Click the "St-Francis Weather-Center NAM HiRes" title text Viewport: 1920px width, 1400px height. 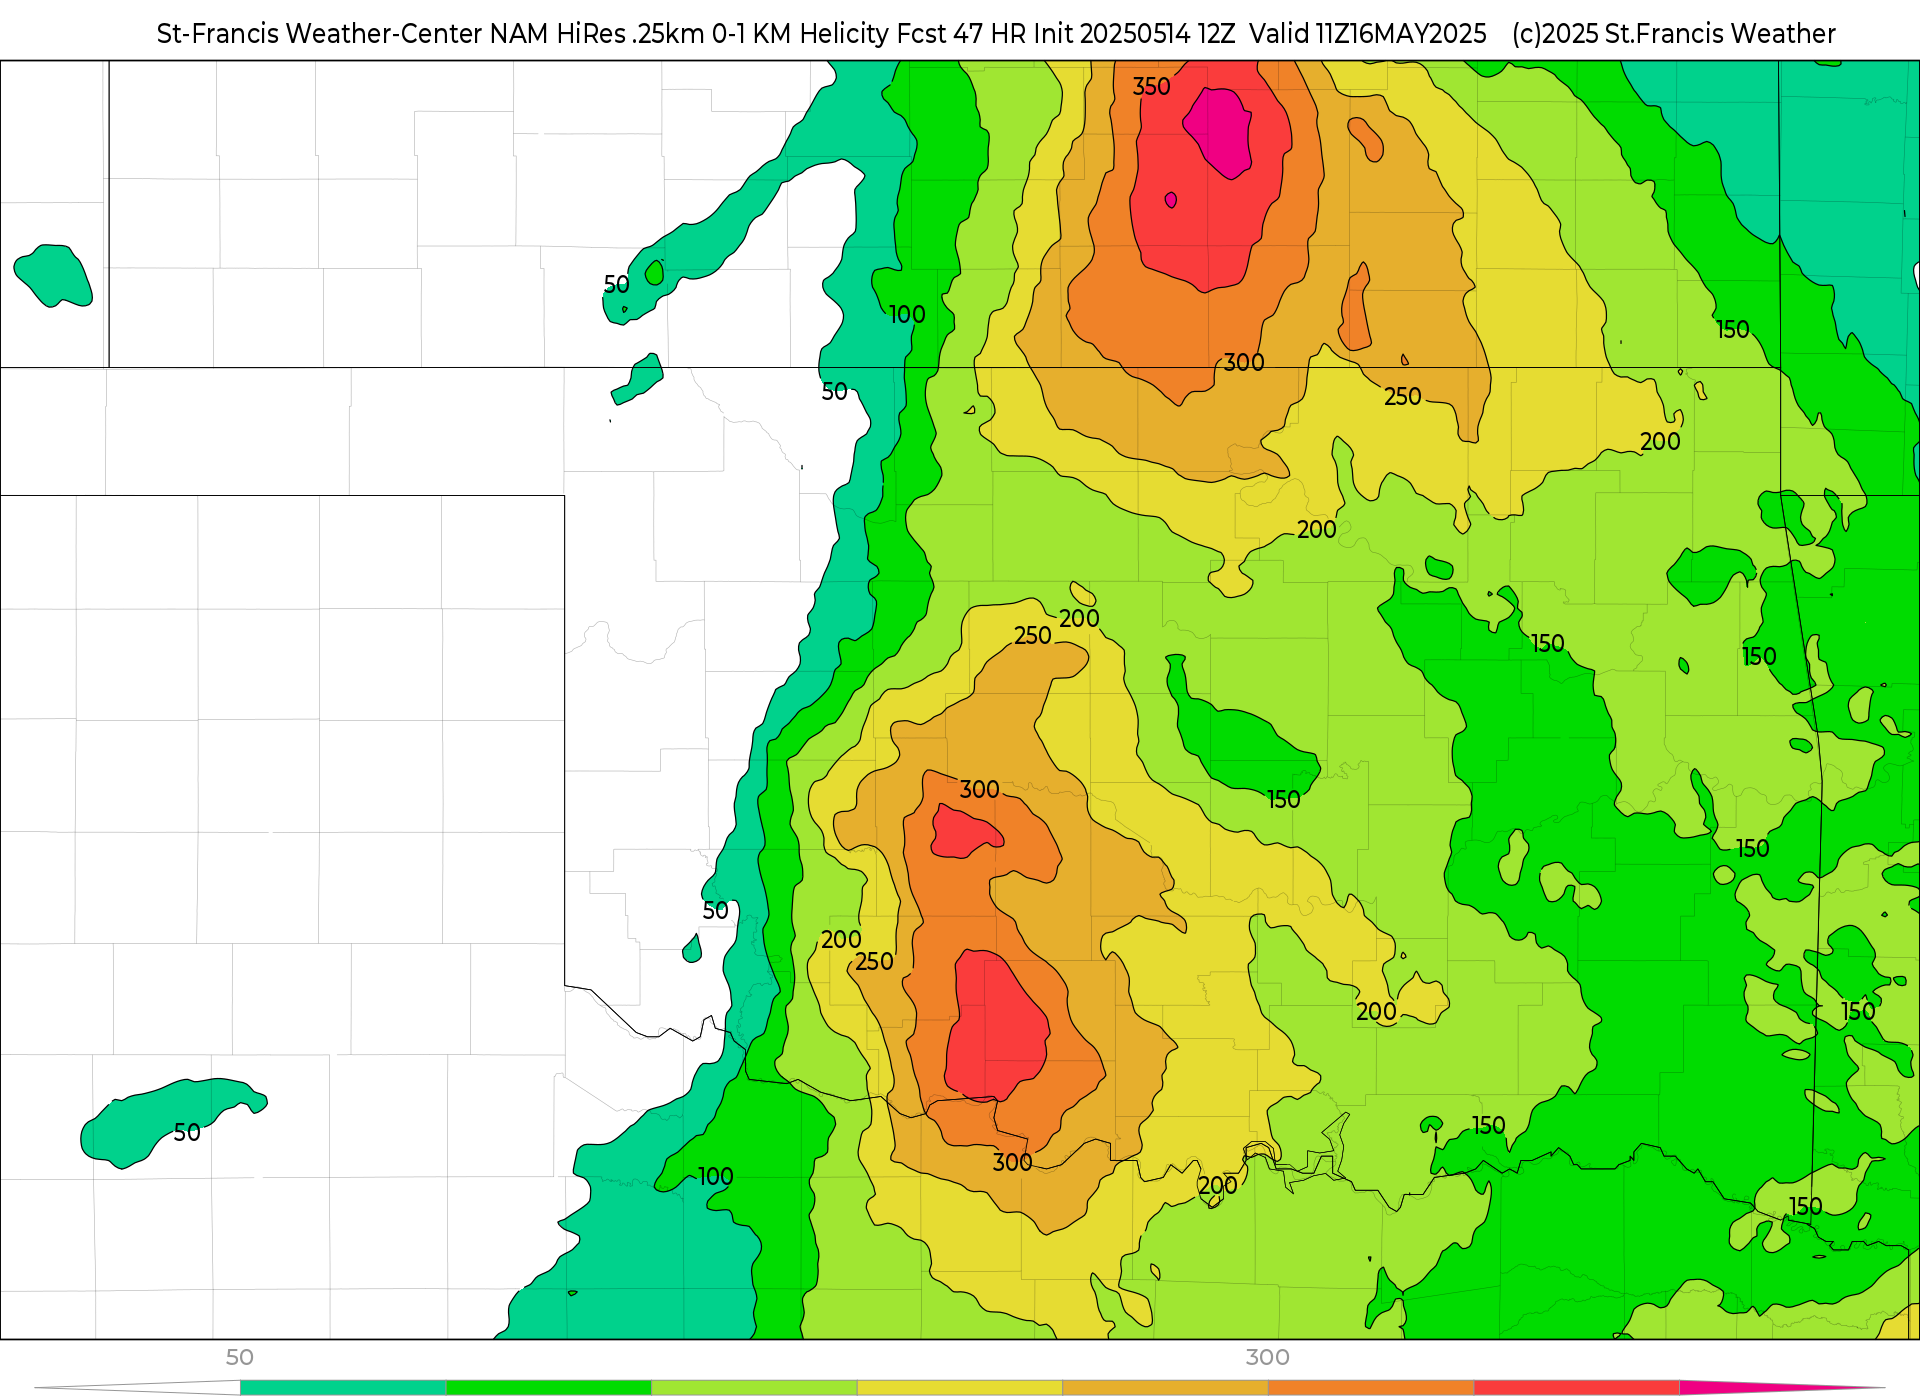pos(391,34)
